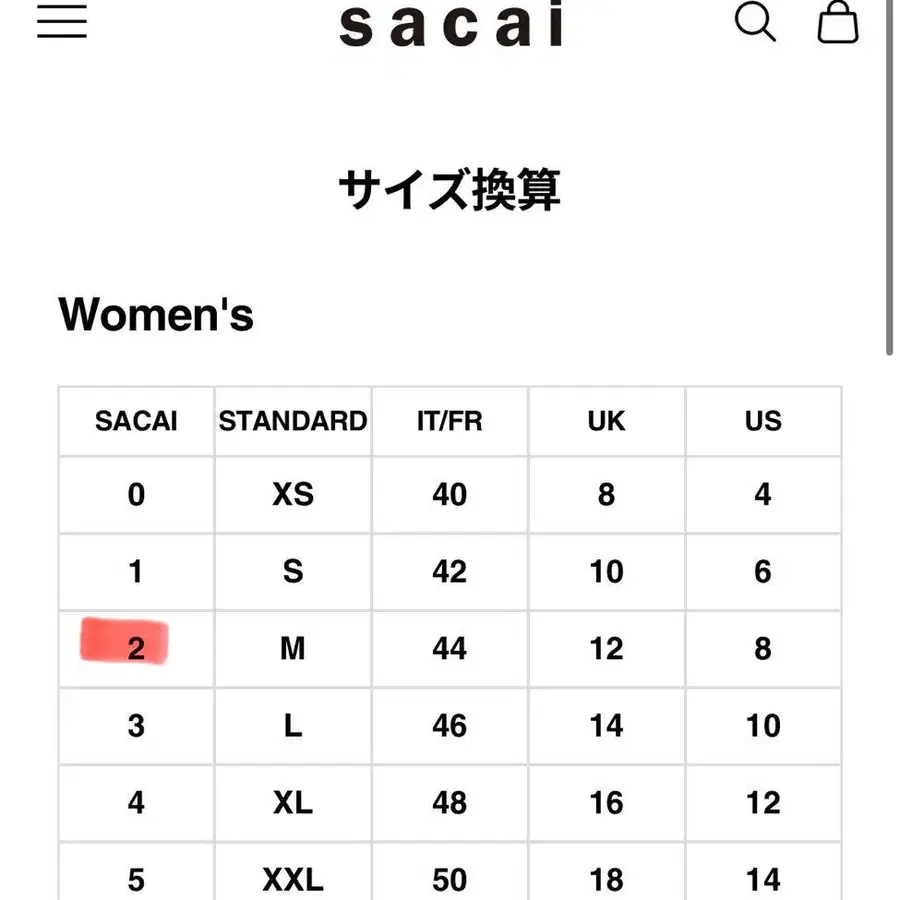Screen dimensions: 900x900
Task: Click the IT/FR 40 cell
Action: pyautogui.click(x=450, y=494)
